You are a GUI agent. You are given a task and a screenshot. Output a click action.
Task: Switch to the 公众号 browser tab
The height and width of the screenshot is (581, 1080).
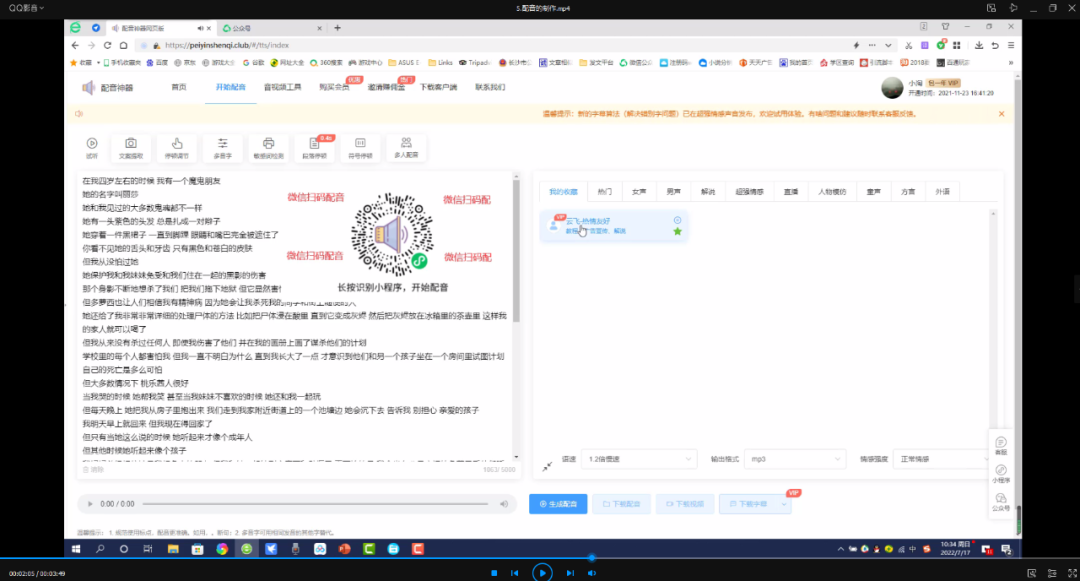point(272,28)
